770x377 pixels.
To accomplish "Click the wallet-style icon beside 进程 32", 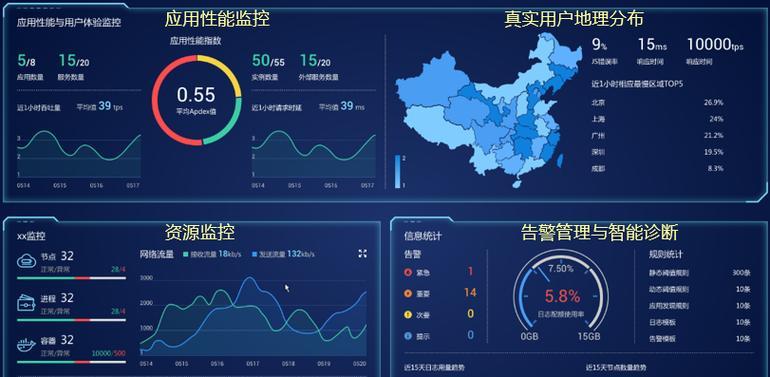I will pyautogui.click(x=27, y=303).
